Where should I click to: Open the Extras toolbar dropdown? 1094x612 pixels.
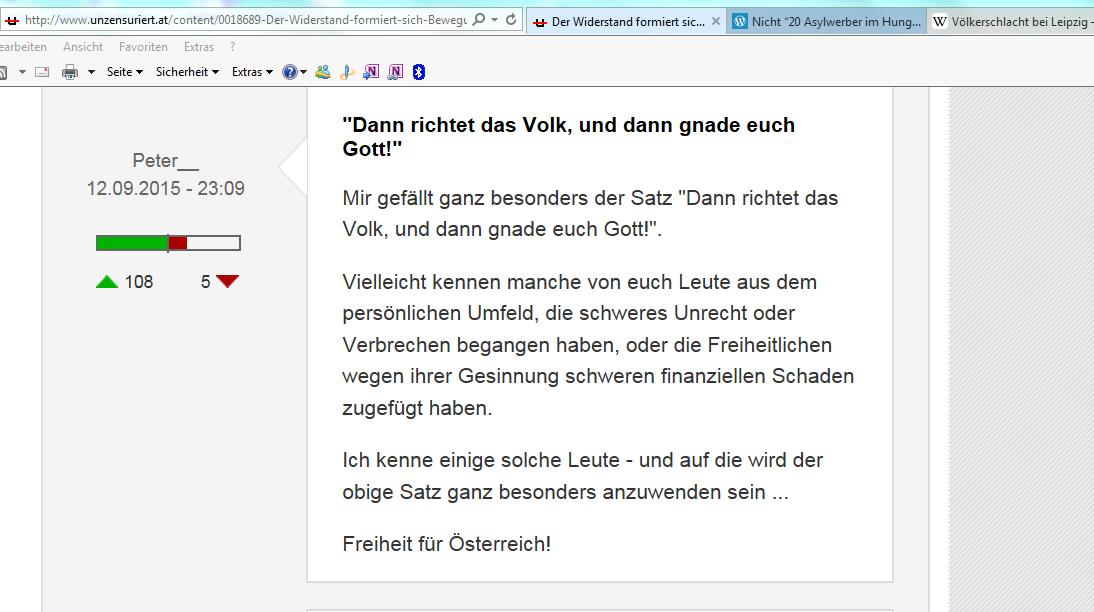pyautogui.click(x=252, y=72)
